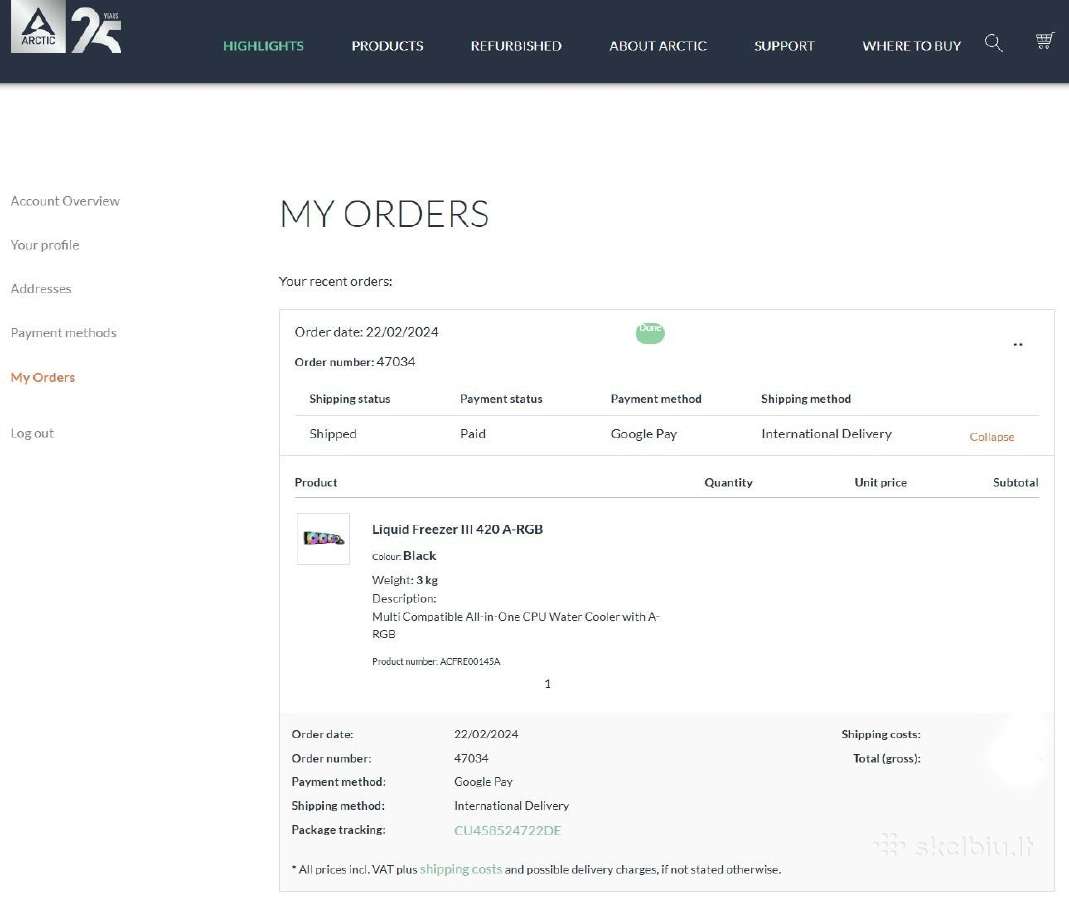1069x900 pixels.
Task: Collapse the order 47034 details
Action: click(992, 437)
